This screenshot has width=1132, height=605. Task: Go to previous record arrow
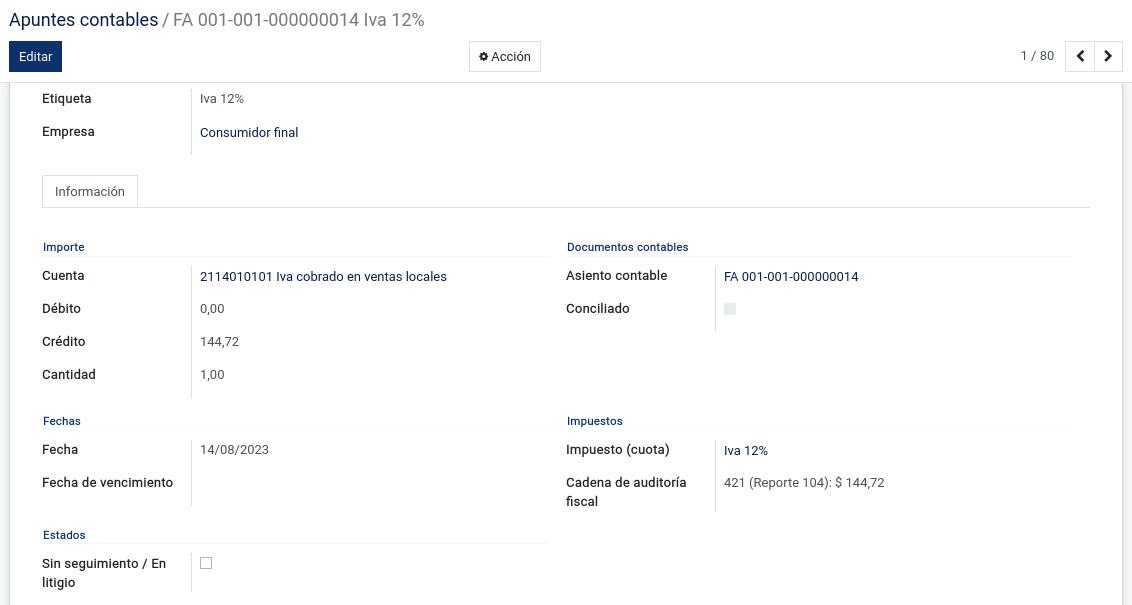[1080, 56]
